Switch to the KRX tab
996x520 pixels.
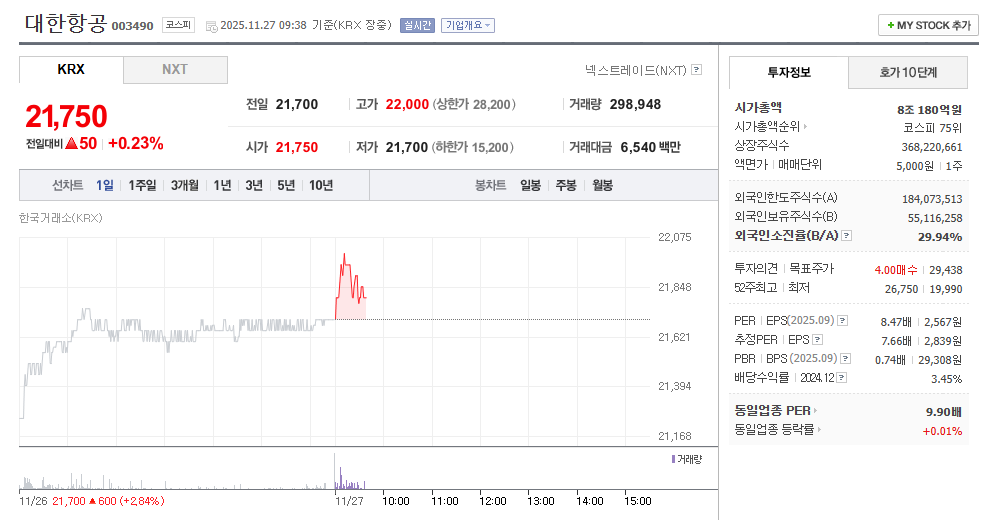click(x=71, y=70)
